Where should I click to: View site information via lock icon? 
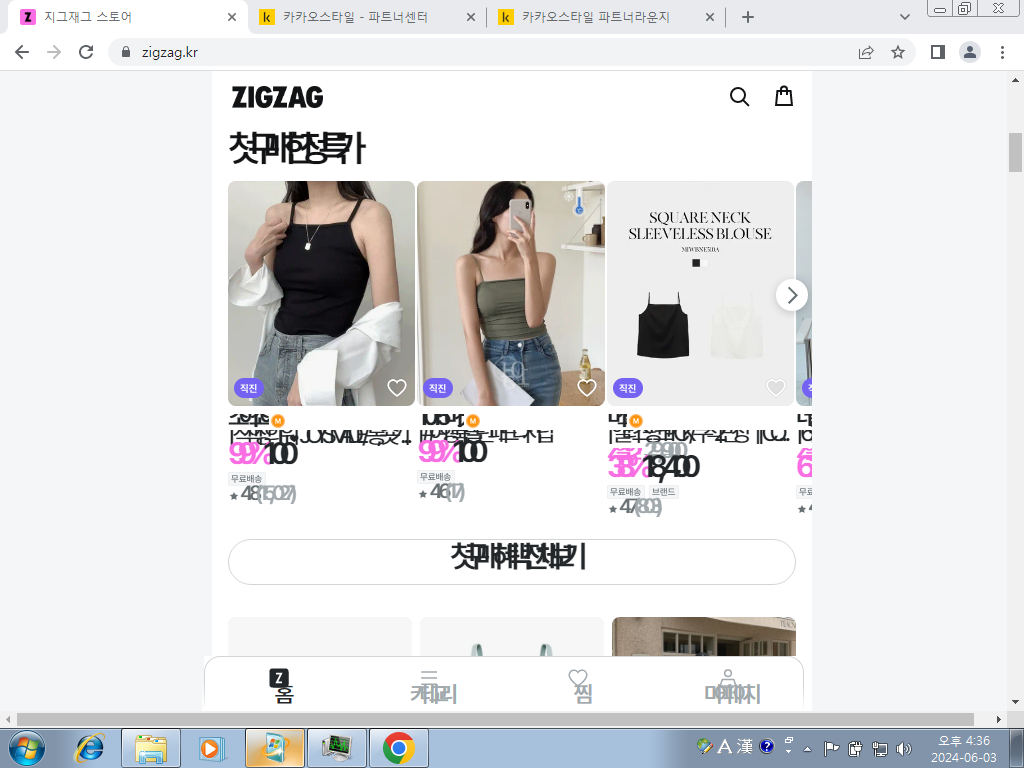point(126,52)
